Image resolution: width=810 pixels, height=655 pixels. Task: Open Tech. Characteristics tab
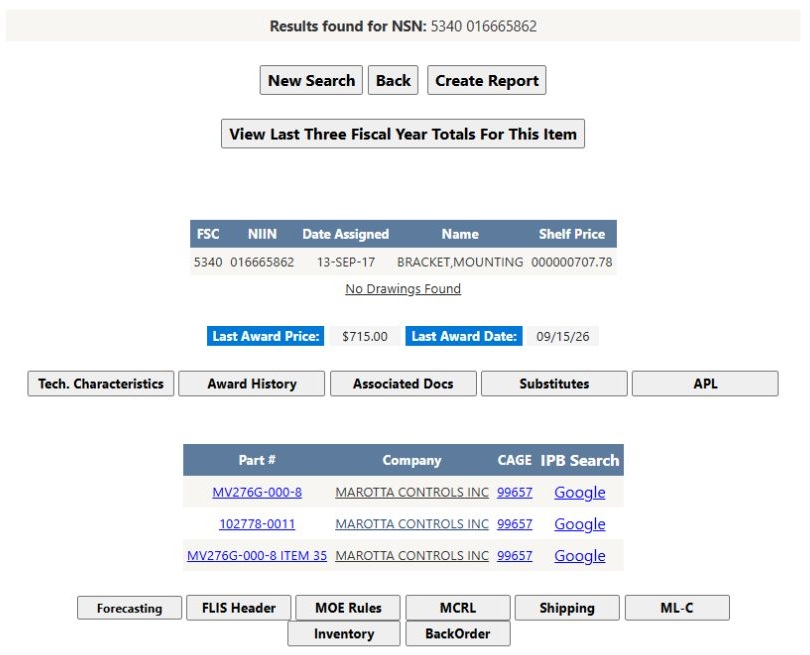tap(101, 383)
